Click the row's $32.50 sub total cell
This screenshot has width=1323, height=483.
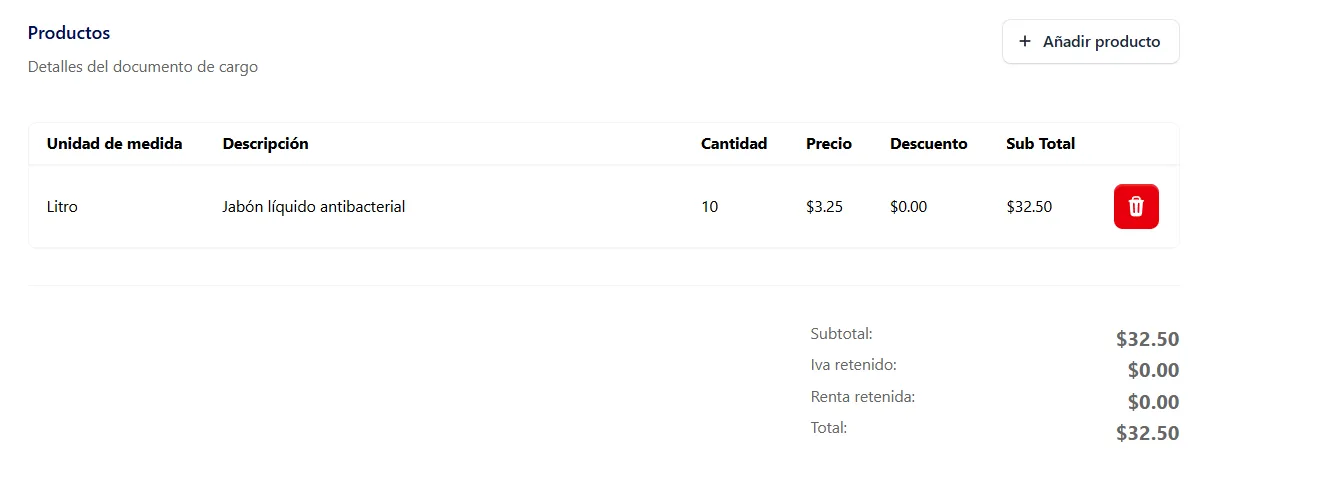[1029, 207]
